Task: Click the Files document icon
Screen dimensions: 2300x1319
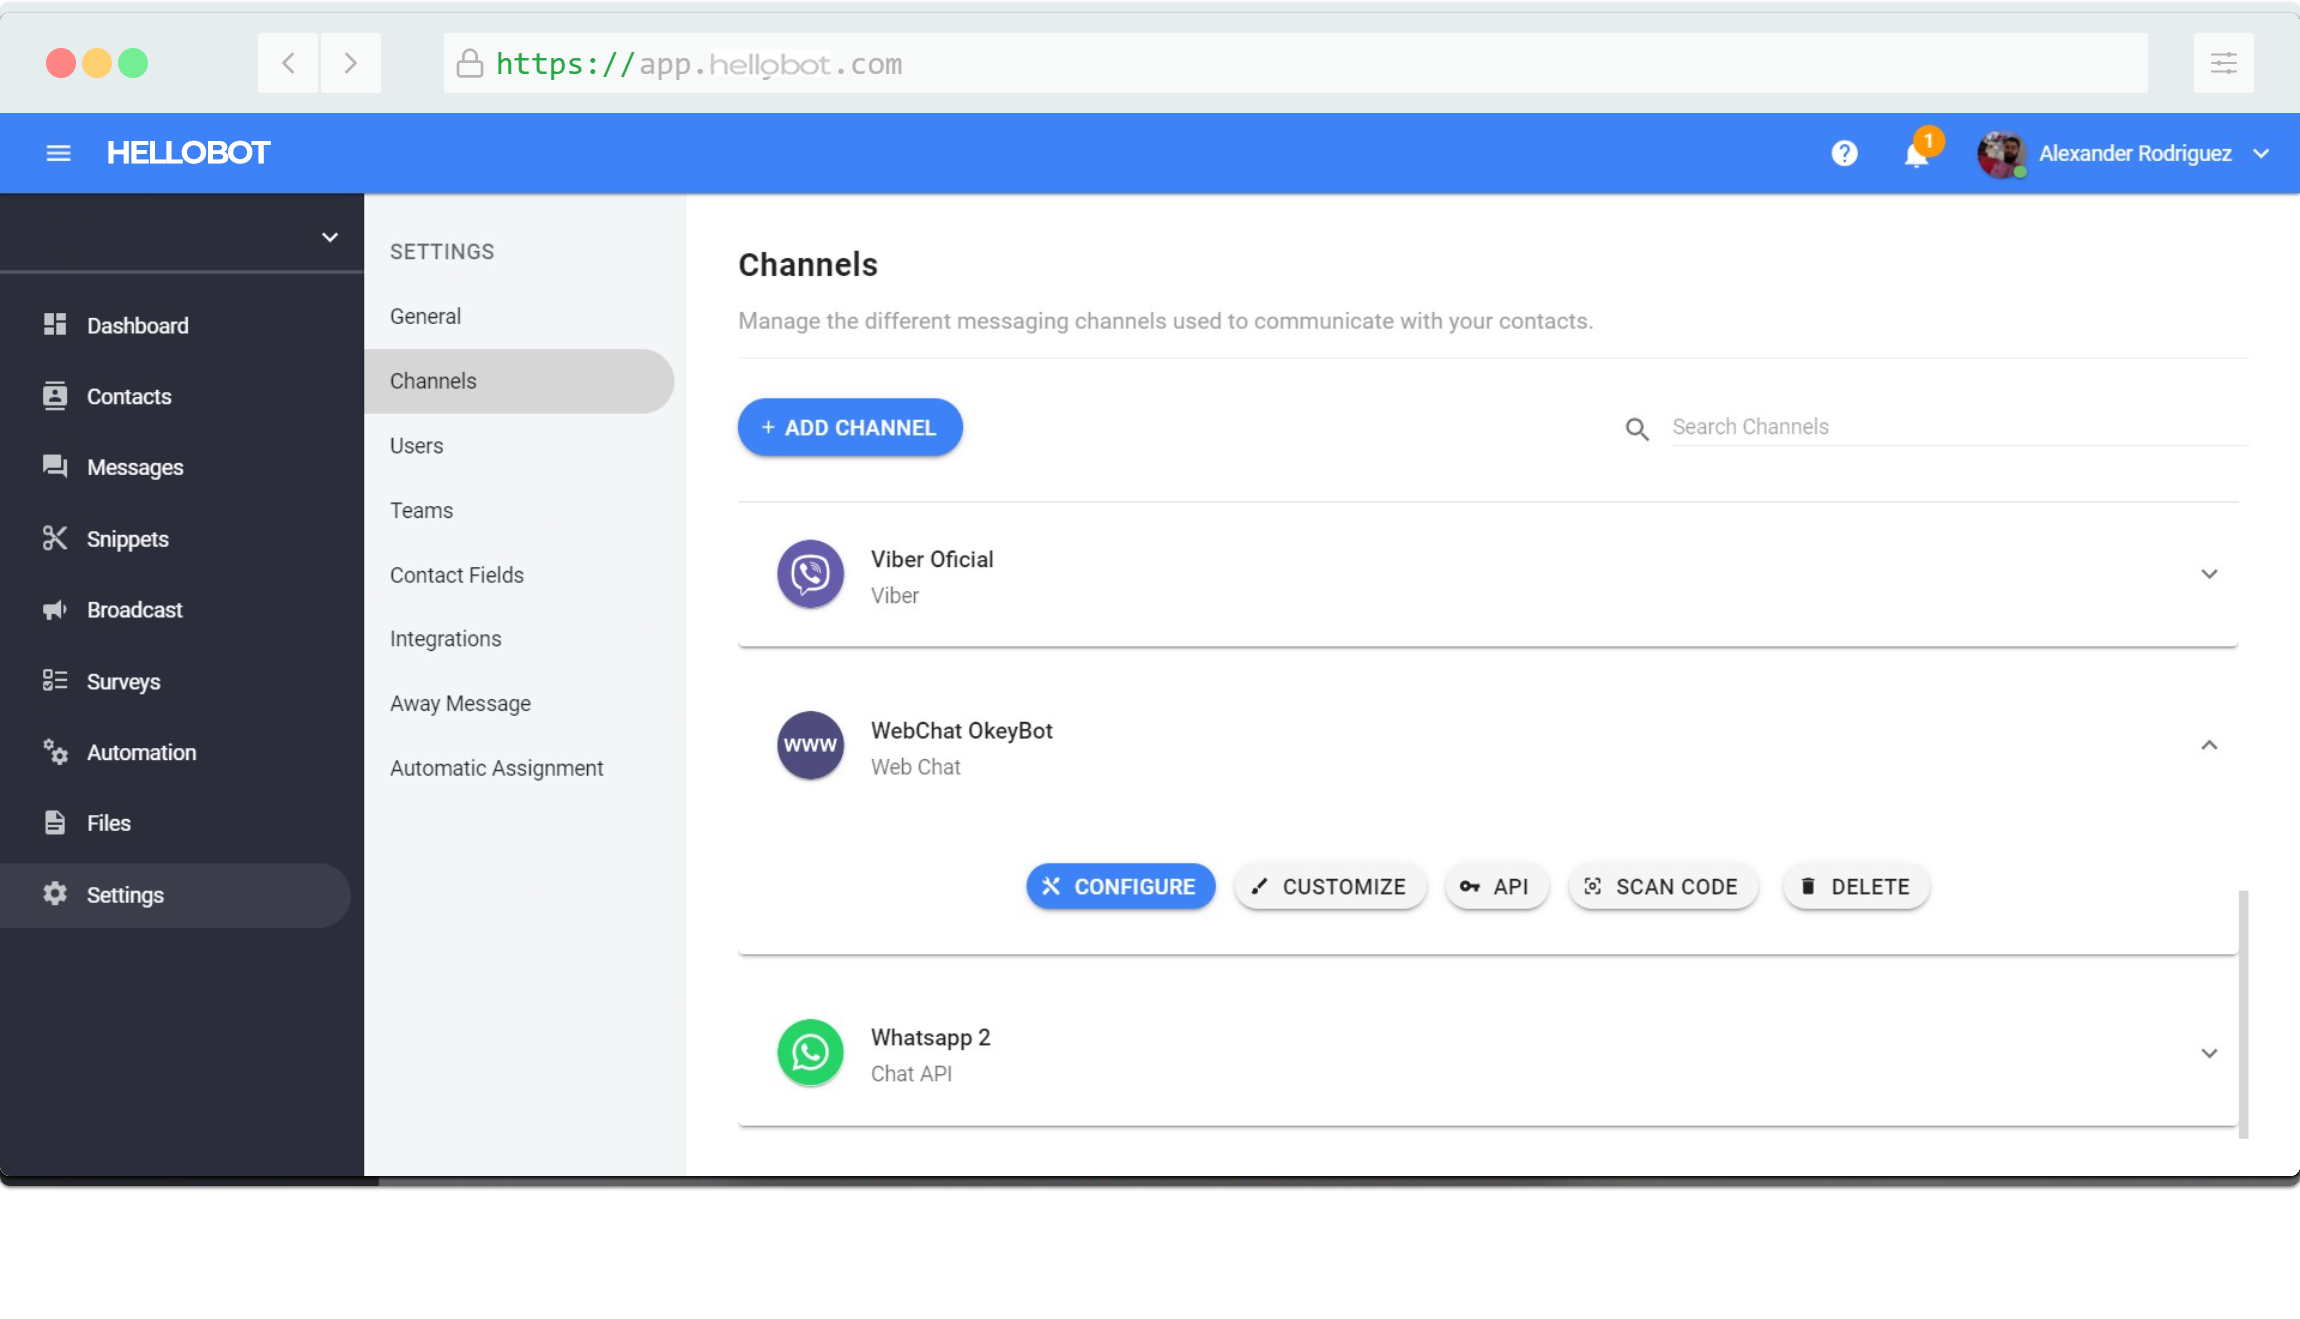Action: (x=55, y=822)
